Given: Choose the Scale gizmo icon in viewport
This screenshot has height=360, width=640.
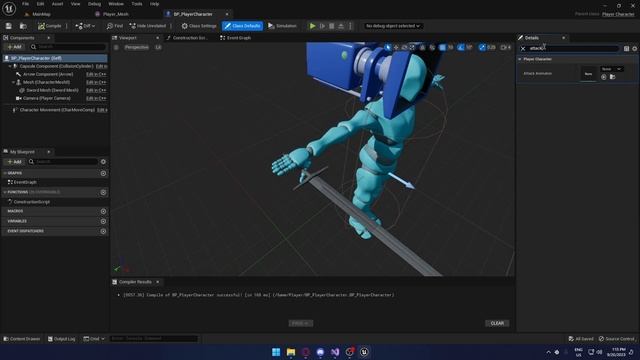Looking at the screenshot, I should coord(412,47).
